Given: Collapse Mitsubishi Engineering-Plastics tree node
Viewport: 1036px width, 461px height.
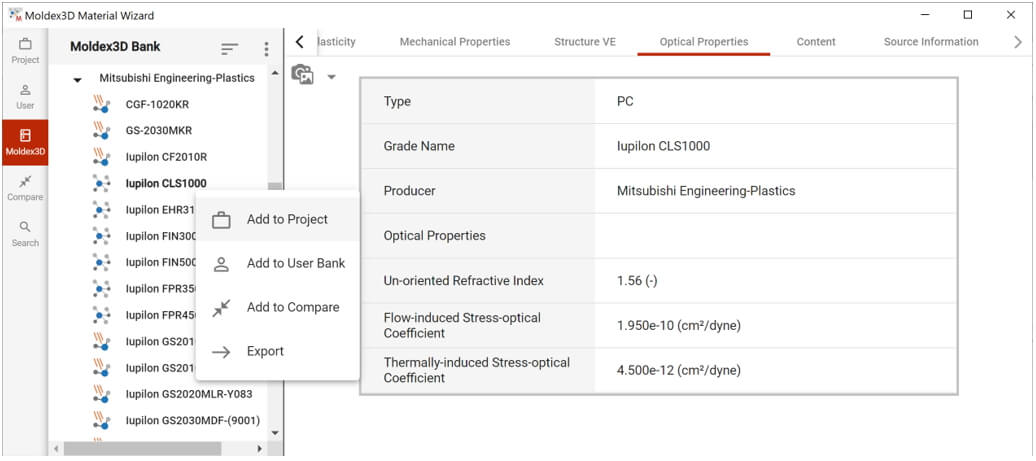Looking at the screenshot, I should pos(77,79).
